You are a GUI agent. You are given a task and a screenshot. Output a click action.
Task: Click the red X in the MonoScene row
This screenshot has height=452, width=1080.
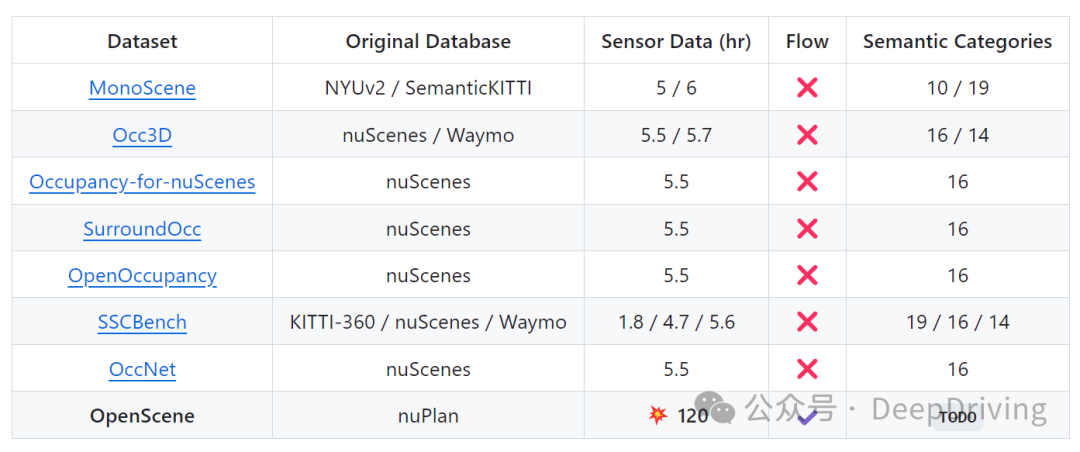coord(807,88)
